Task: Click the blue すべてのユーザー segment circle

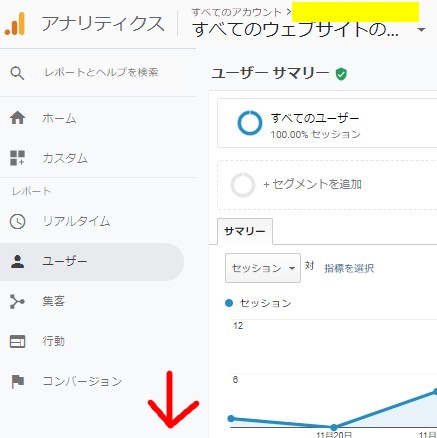Action: [x=250, y=123]
